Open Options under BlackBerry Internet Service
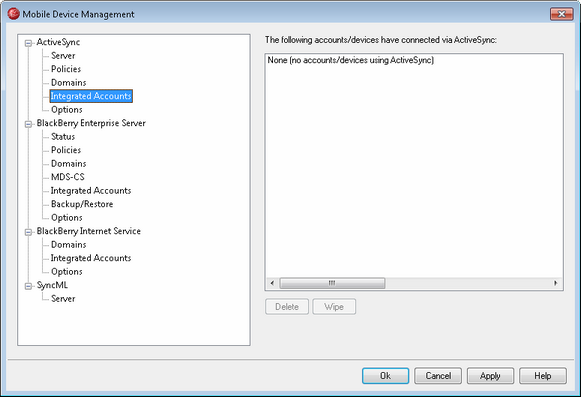 [67, 272]
